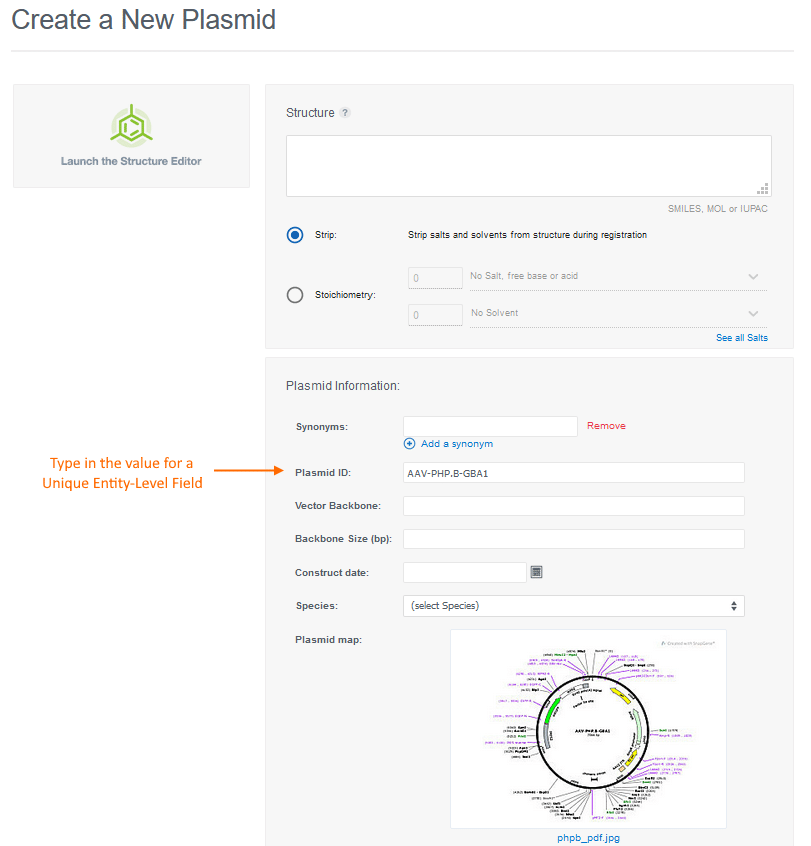
Task: Click the plus icon beside Add a synonym
Action: [x=409, y=444]
